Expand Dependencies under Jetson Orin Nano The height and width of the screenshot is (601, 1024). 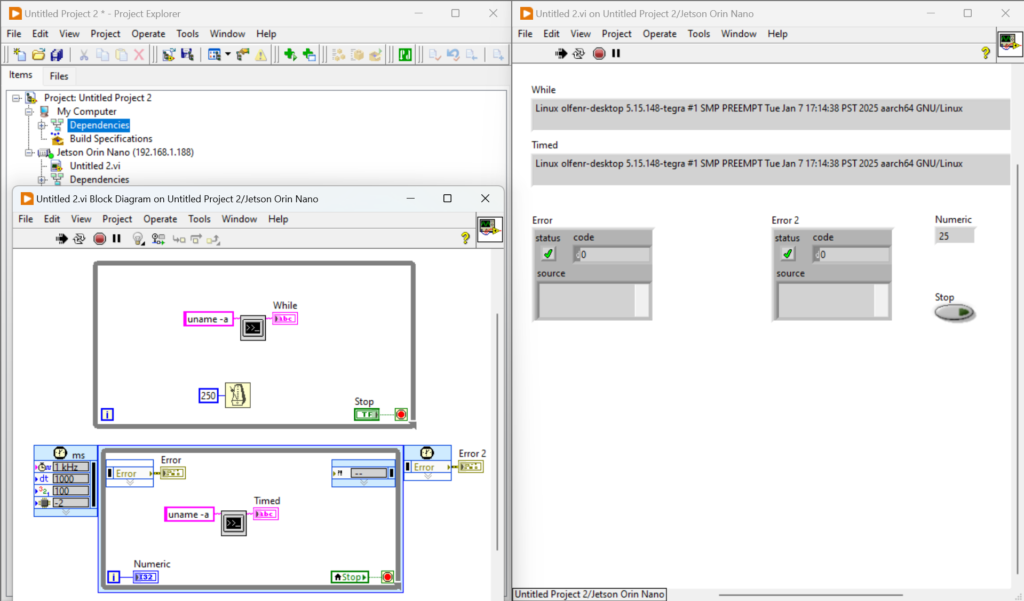[x=42, y=180]
